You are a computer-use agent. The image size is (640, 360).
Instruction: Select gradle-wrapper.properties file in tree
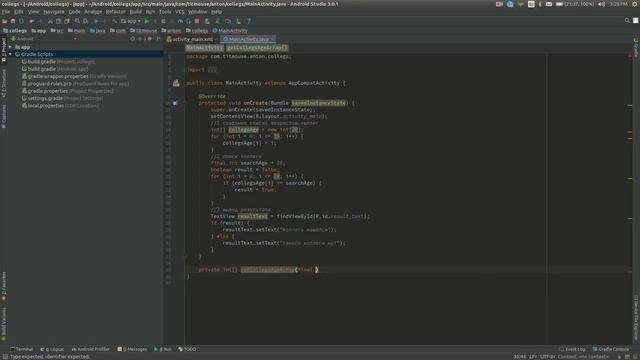[74, 77]
